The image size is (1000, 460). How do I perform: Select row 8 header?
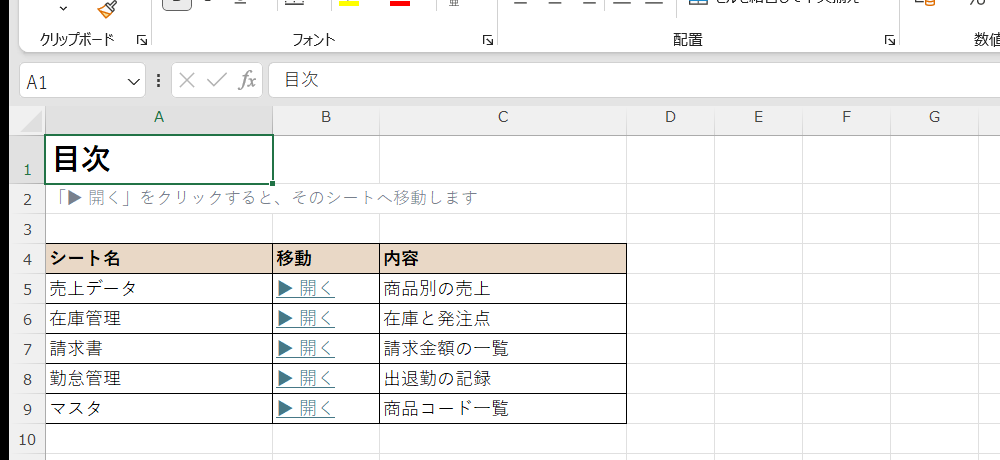point(27,379)
